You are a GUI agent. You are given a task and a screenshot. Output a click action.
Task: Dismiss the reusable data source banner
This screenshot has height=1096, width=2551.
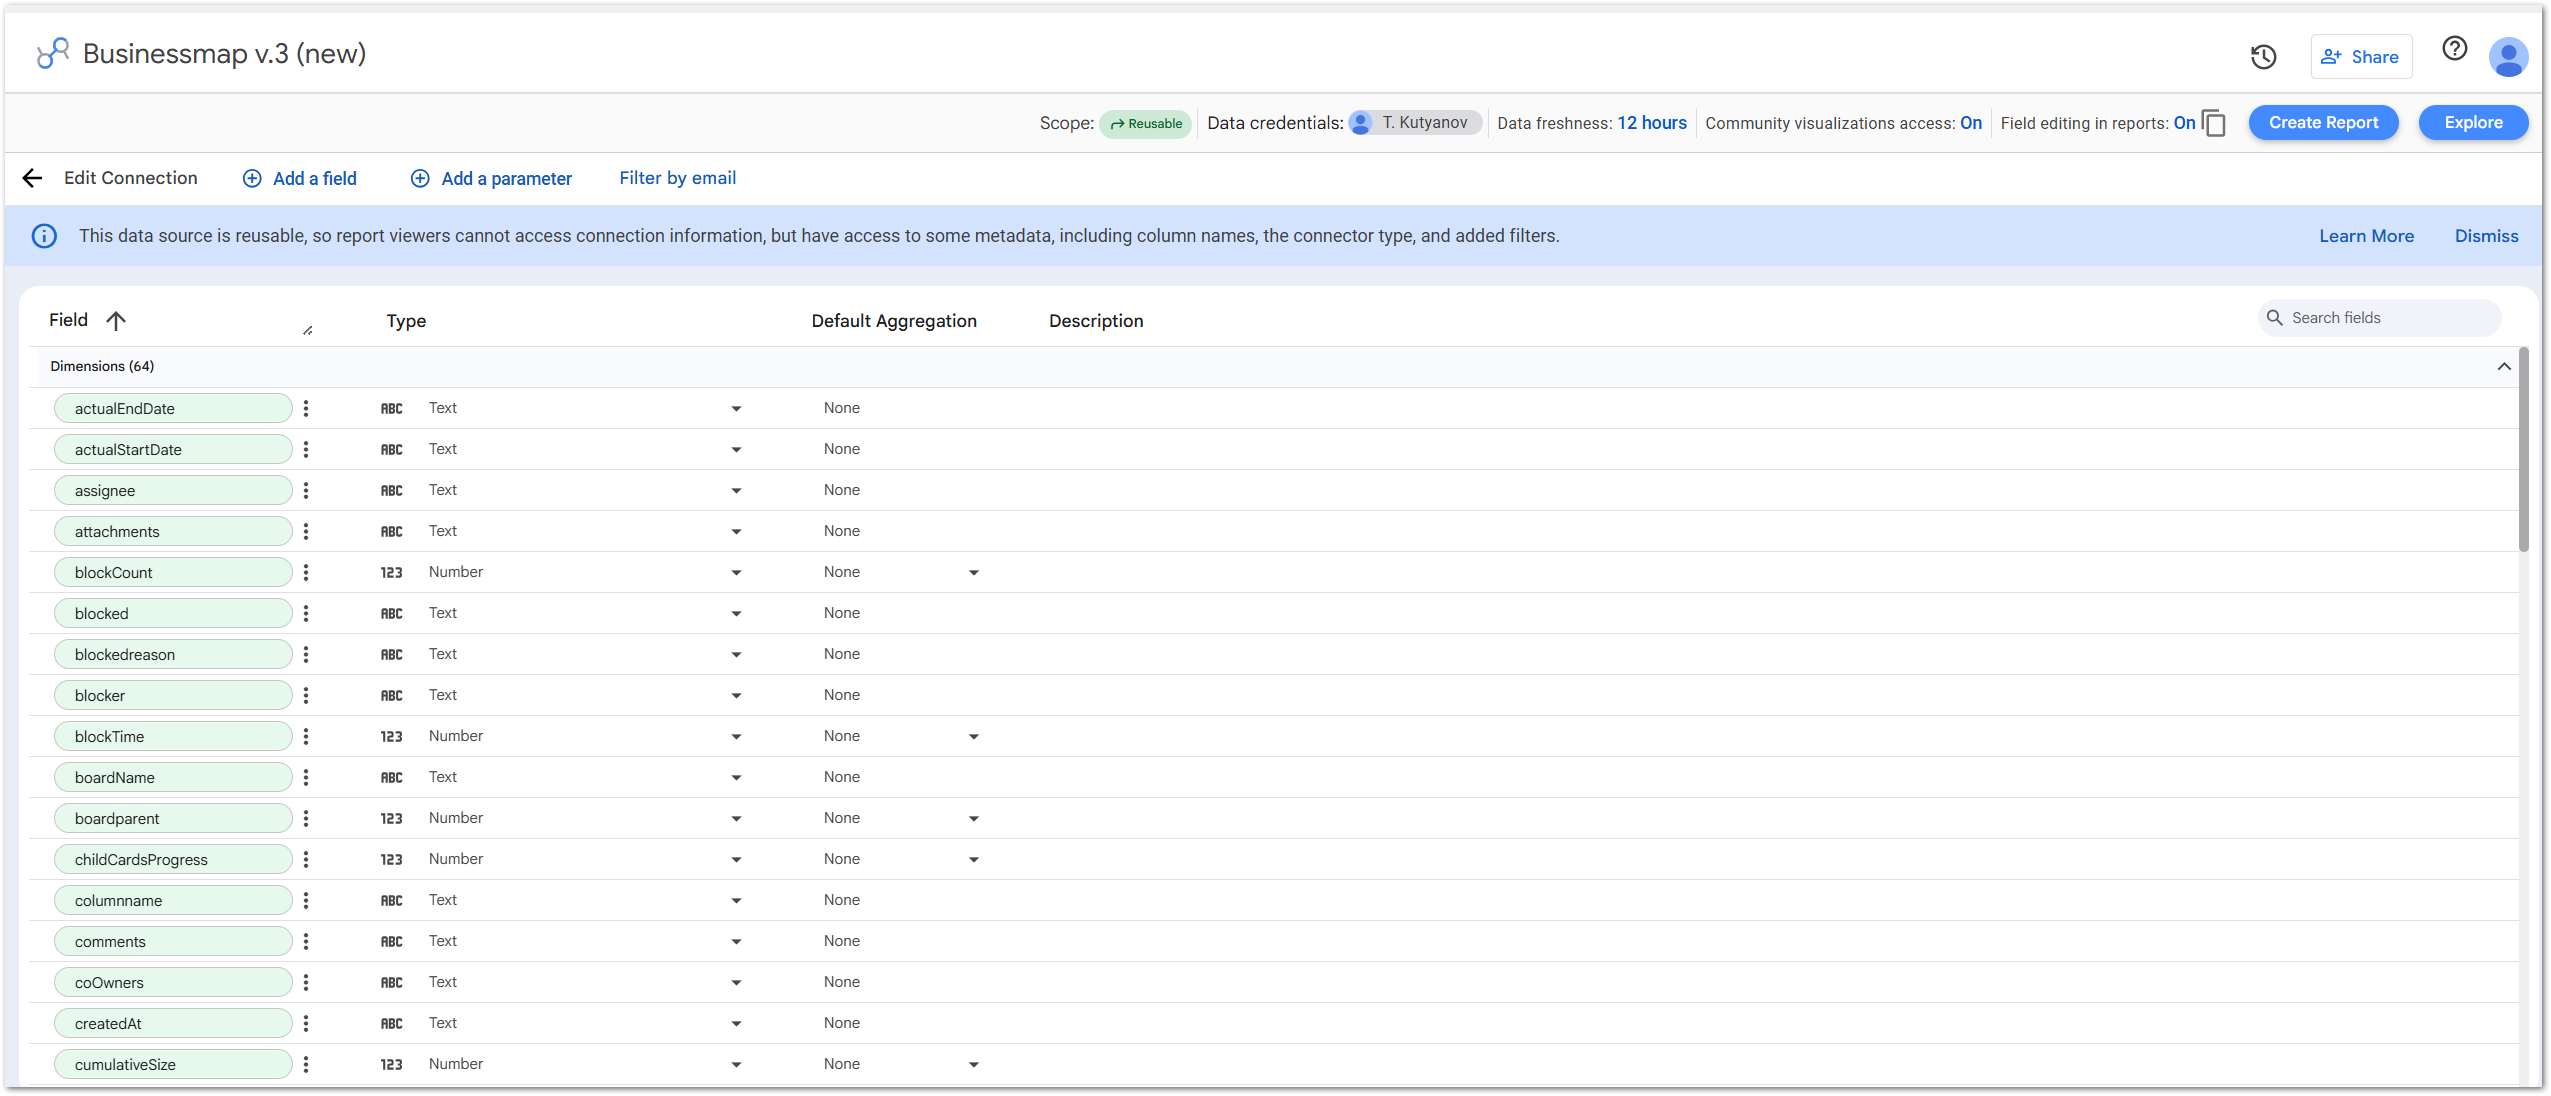[x=2485, y=236]
